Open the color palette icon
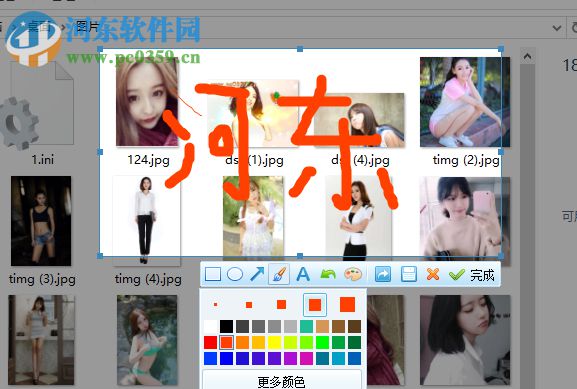577x389 pixels. pos(353,275)
